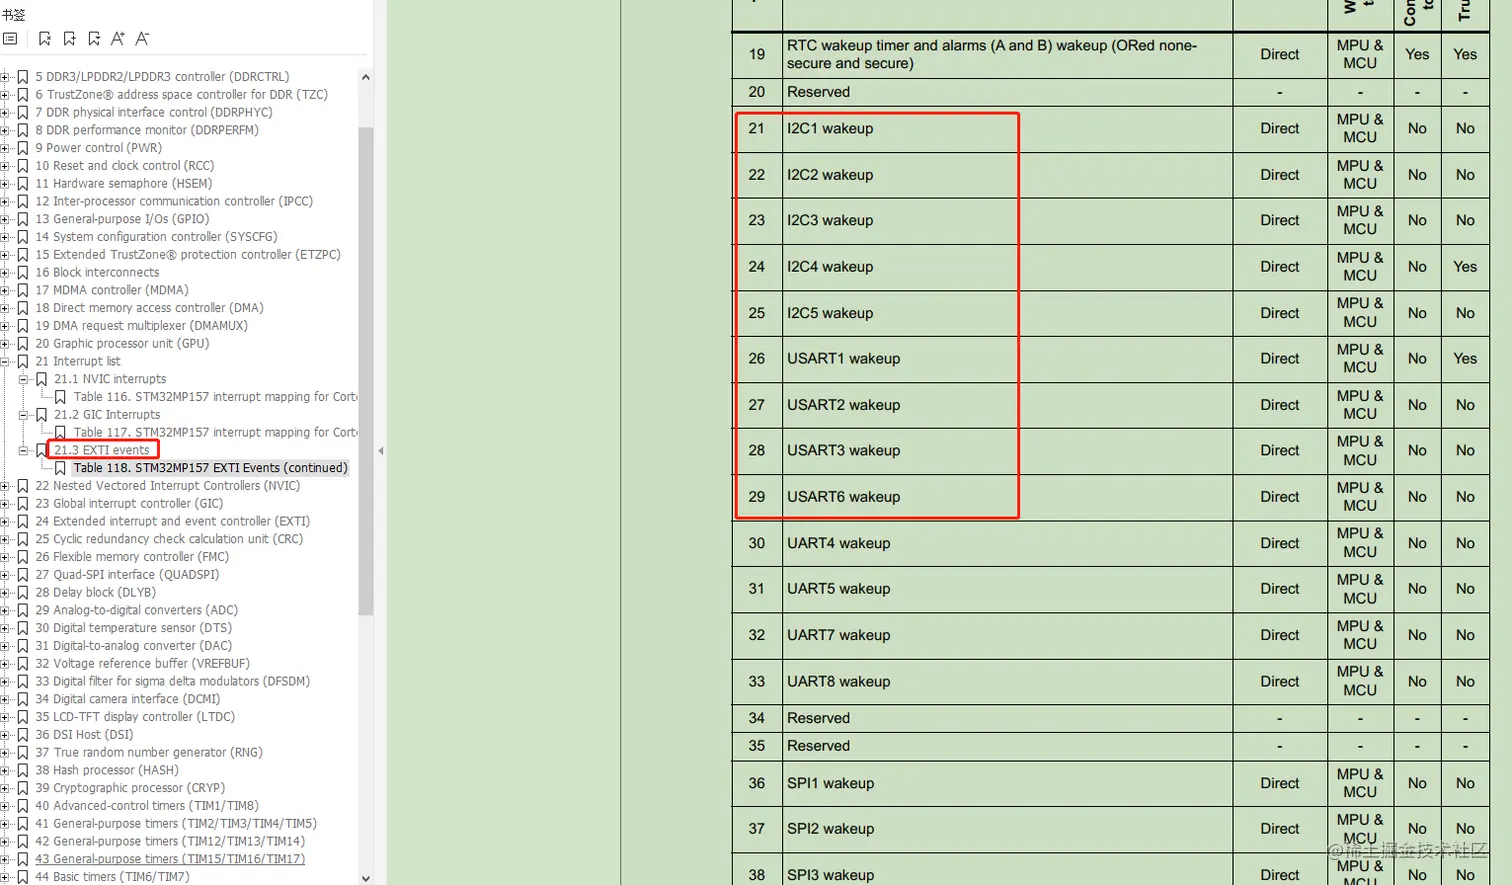Click the bookmark panel scroll up arrow

coord(365,77)
